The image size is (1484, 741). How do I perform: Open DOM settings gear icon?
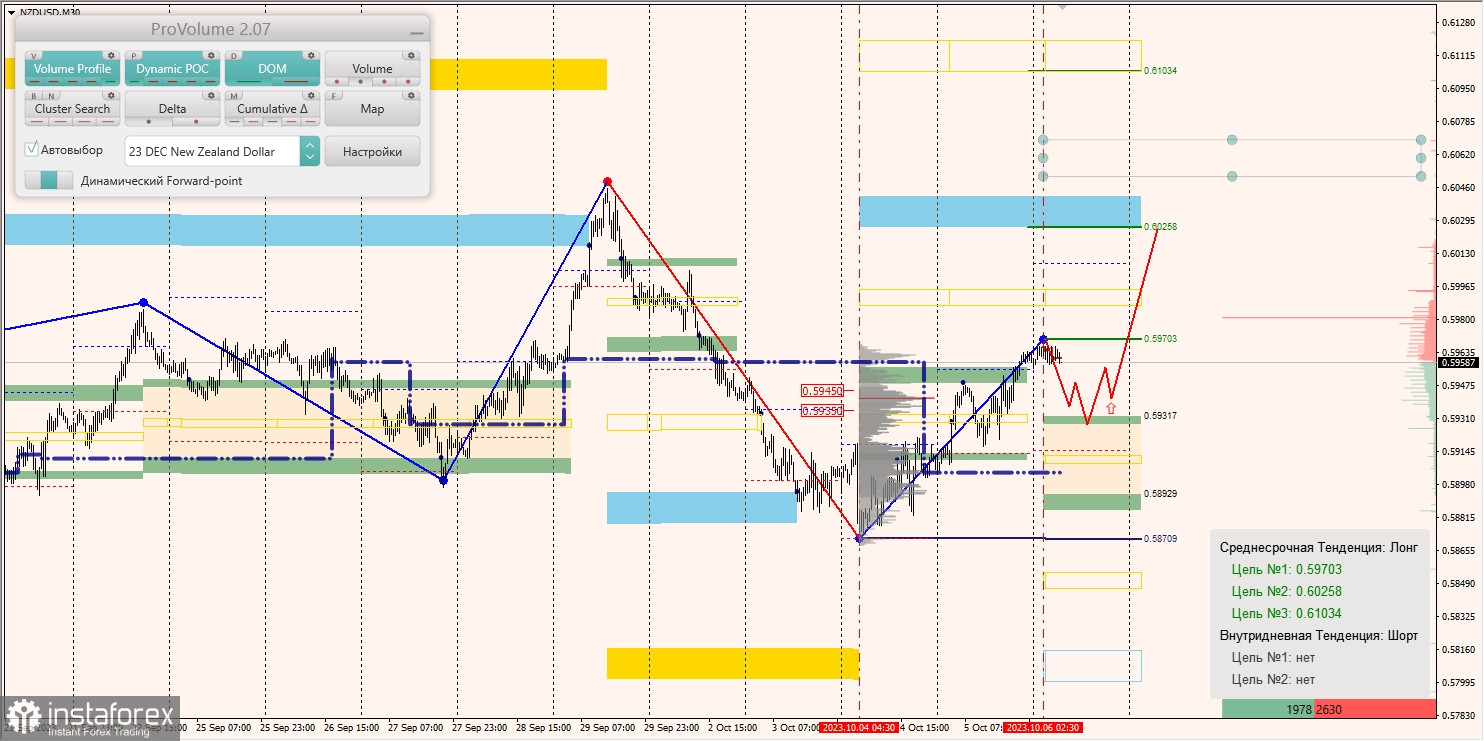[311, 55]
